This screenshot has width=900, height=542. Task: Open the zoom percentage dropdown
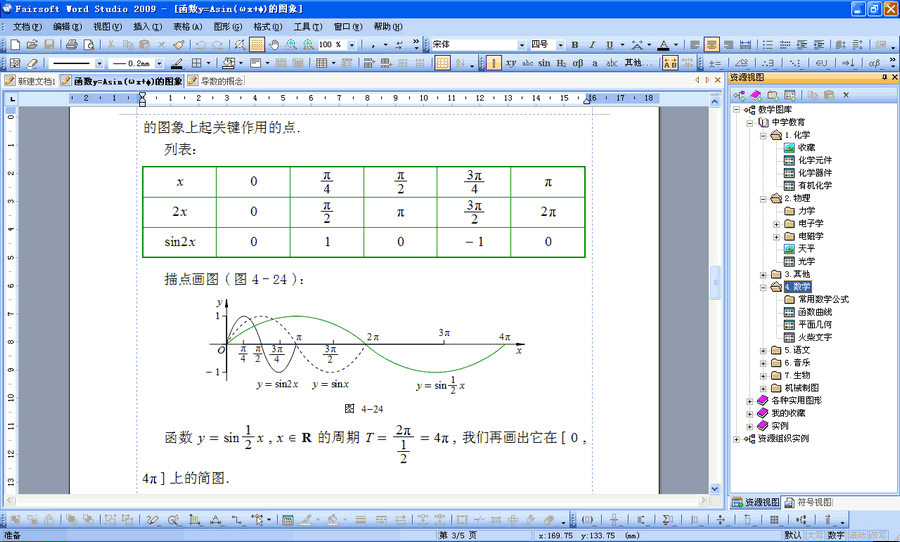tap(352, 44)
